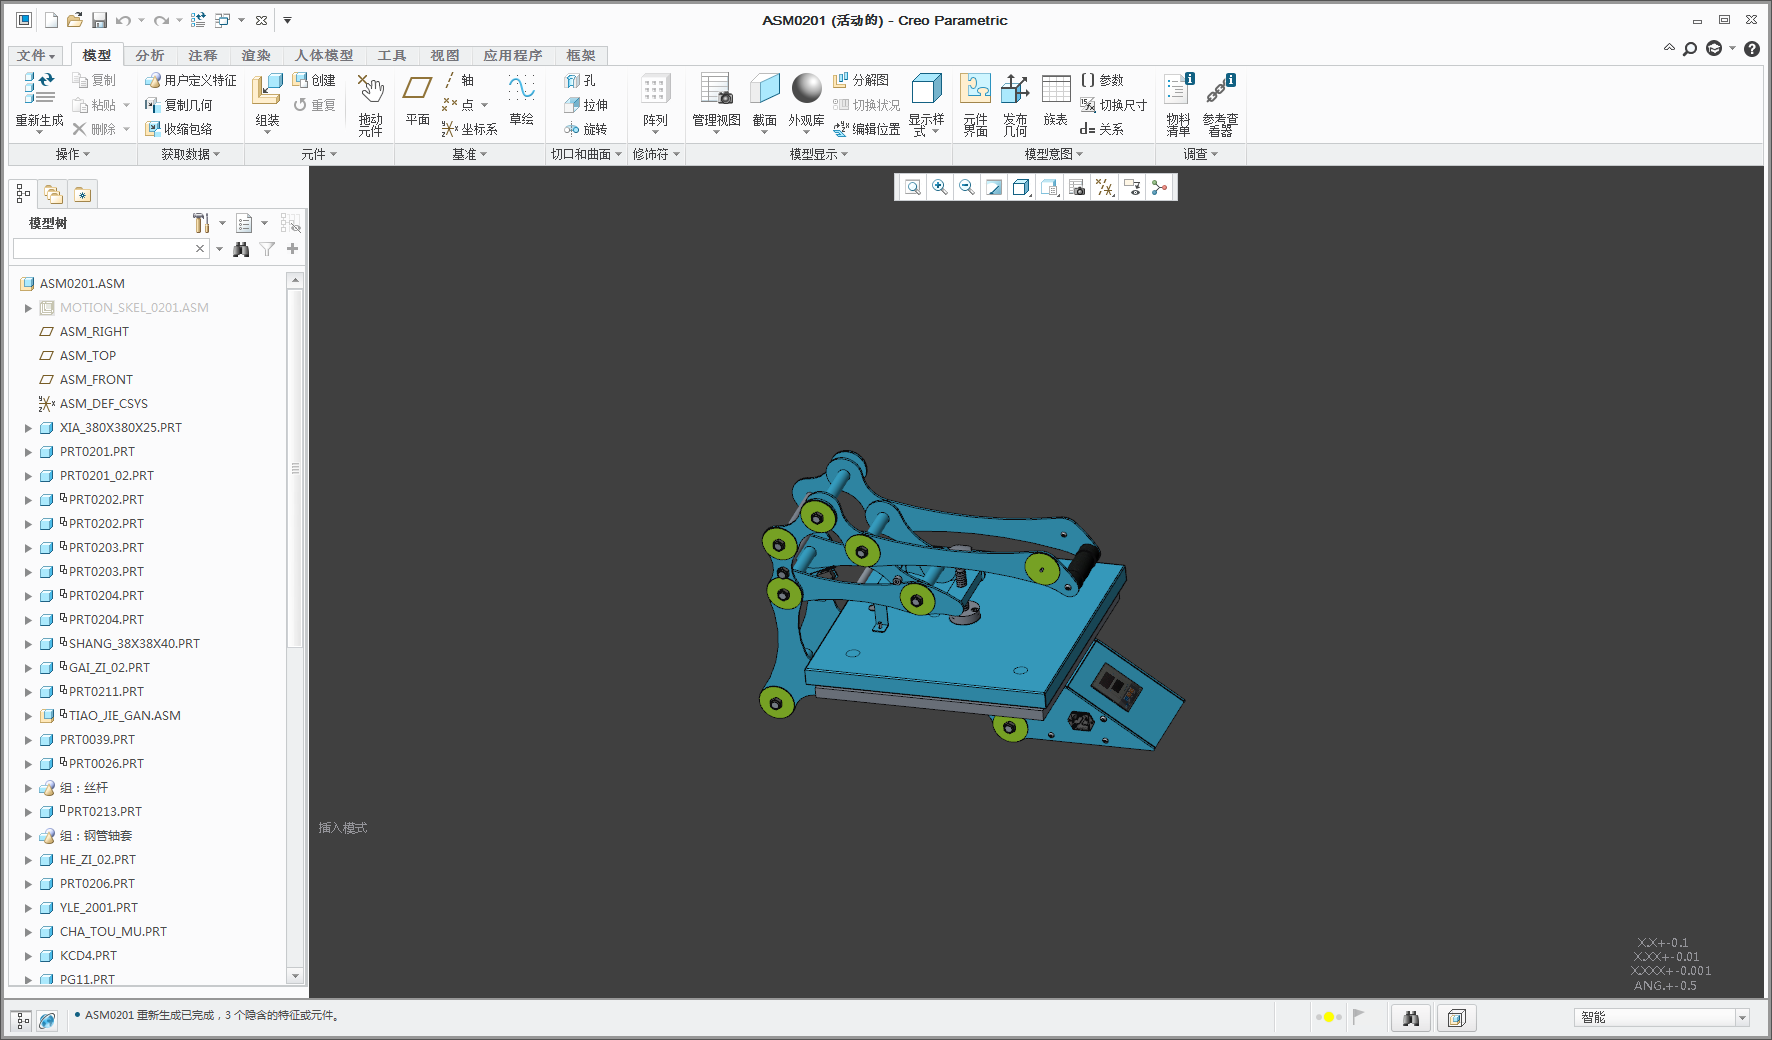Click the Open file icon in quick access toolbar
This screenshot has width=1772, height=1040.
(x=75, y=20)
